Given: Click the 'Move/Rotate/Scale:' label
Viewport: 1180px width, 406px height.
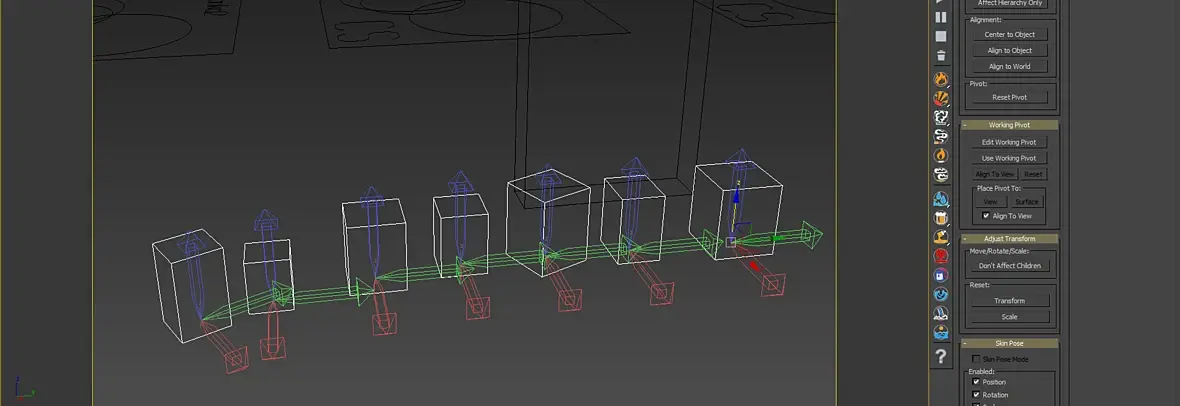Looking at the screenshot, I should 999,251.
